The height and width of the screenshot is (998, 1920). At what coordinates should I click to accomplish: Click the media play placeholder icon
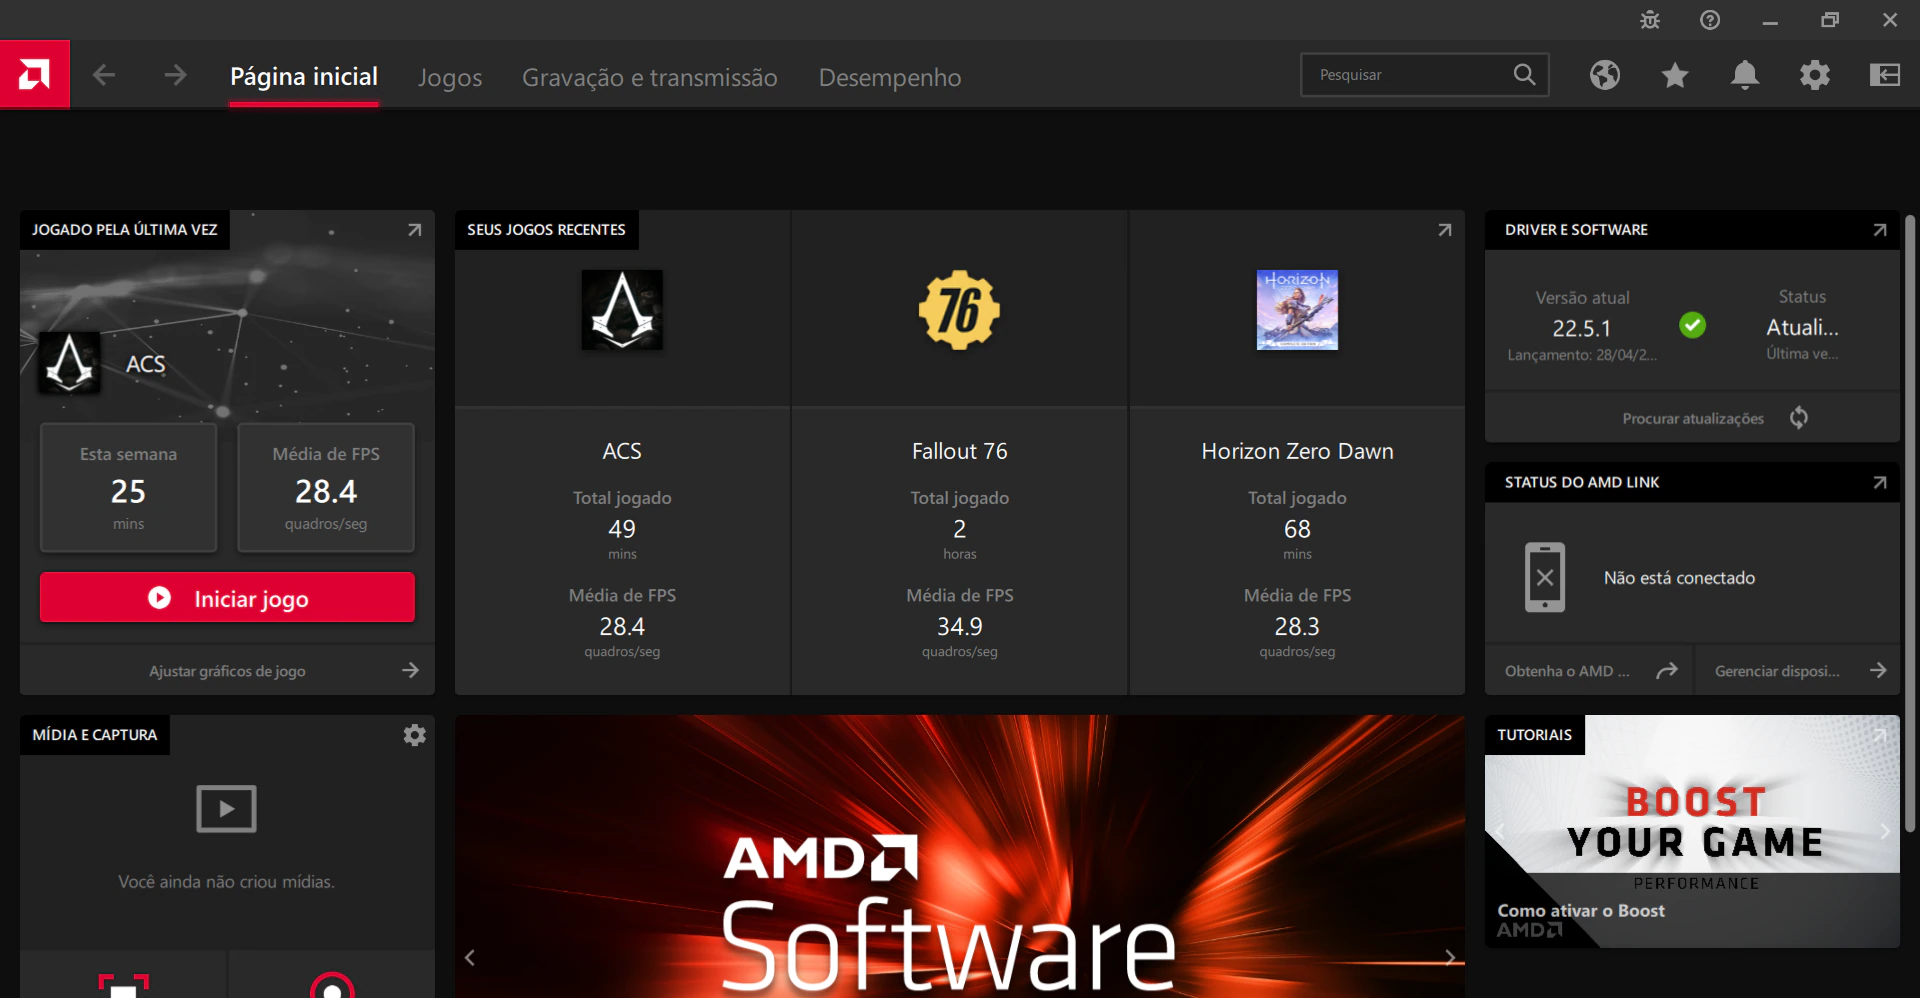[x=226, y=809]
